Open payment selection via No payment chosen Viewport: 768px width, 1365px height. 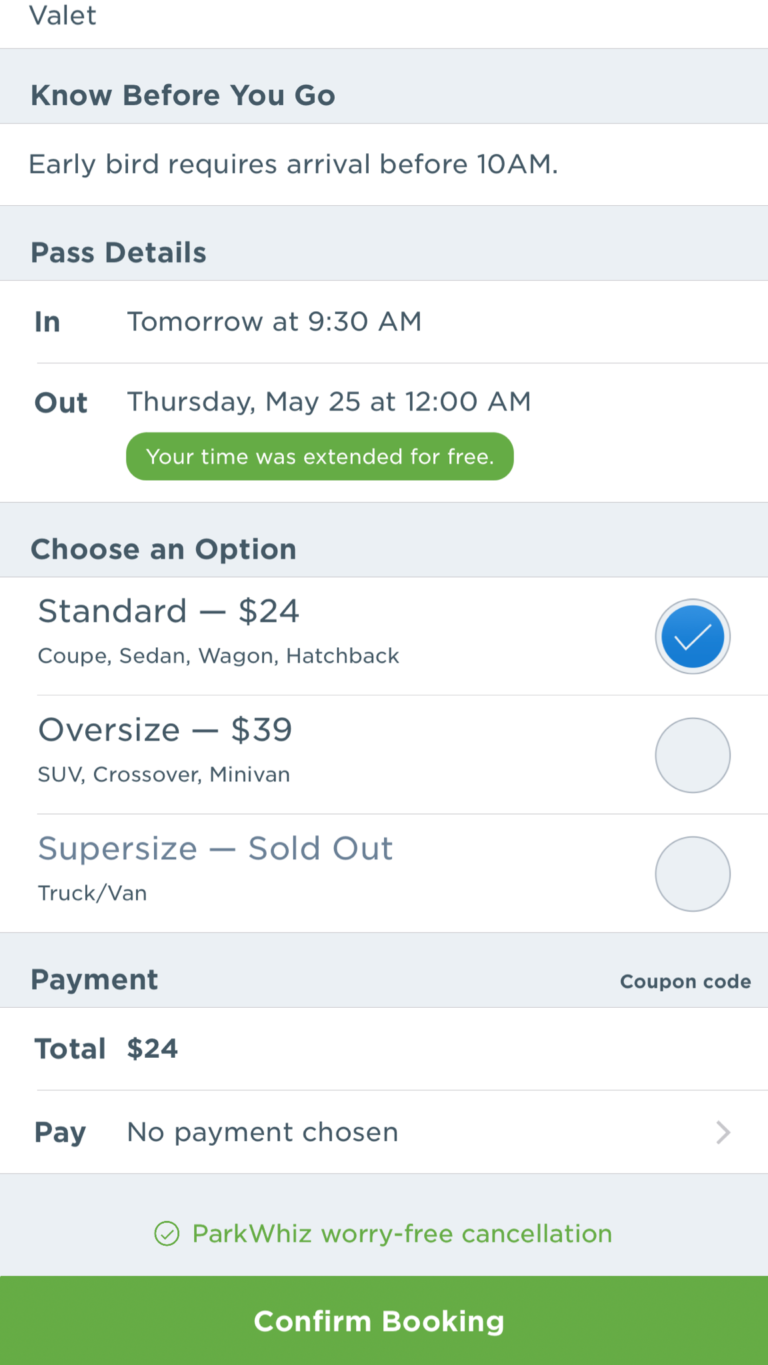tap(261, 1132)
